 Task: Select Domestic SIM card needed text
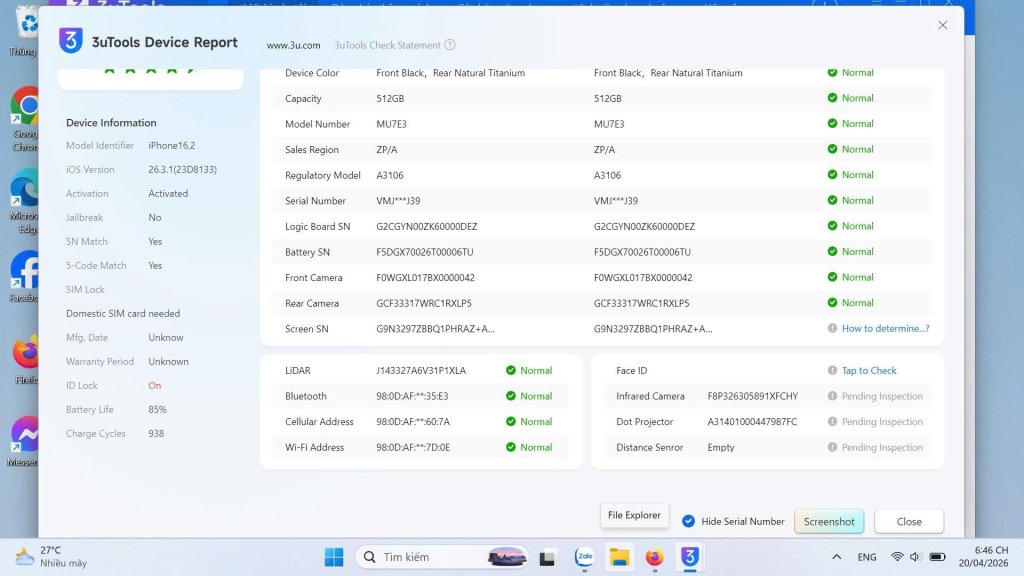123,313
